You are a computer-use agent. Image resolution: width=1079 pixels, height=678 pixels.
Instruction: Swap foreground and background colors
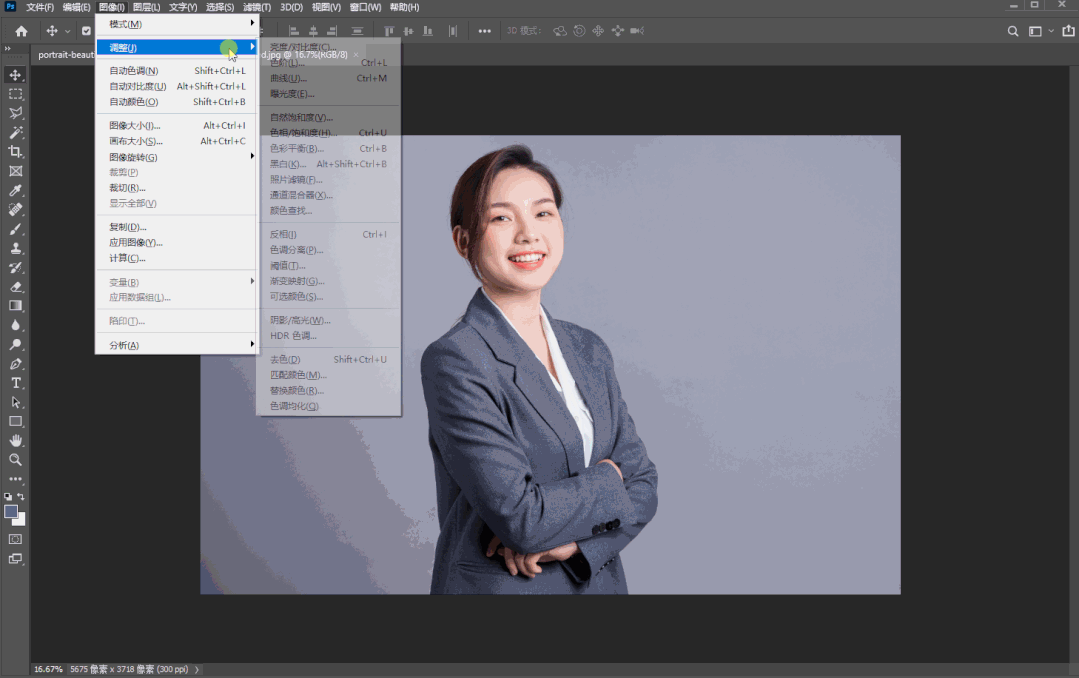tap(21, 496)
